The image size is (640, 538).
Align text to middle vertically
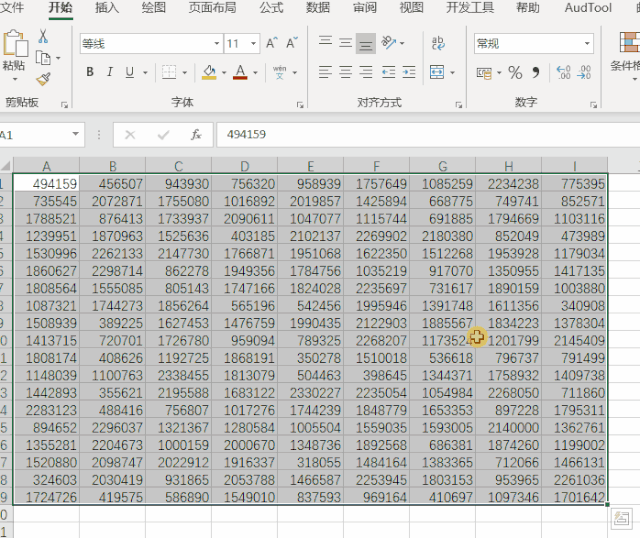point(345,43)
